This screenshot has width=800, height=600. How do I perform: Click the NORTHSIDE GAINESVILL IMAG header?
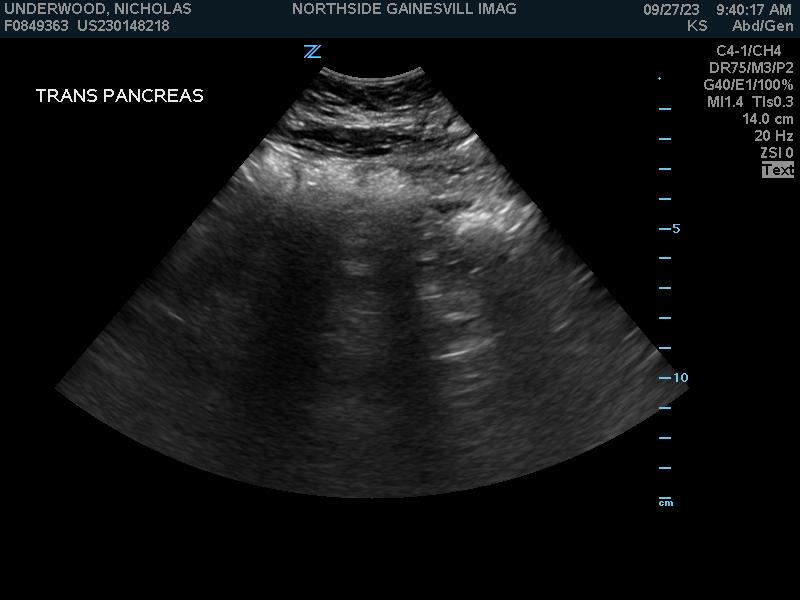[404, 9]
